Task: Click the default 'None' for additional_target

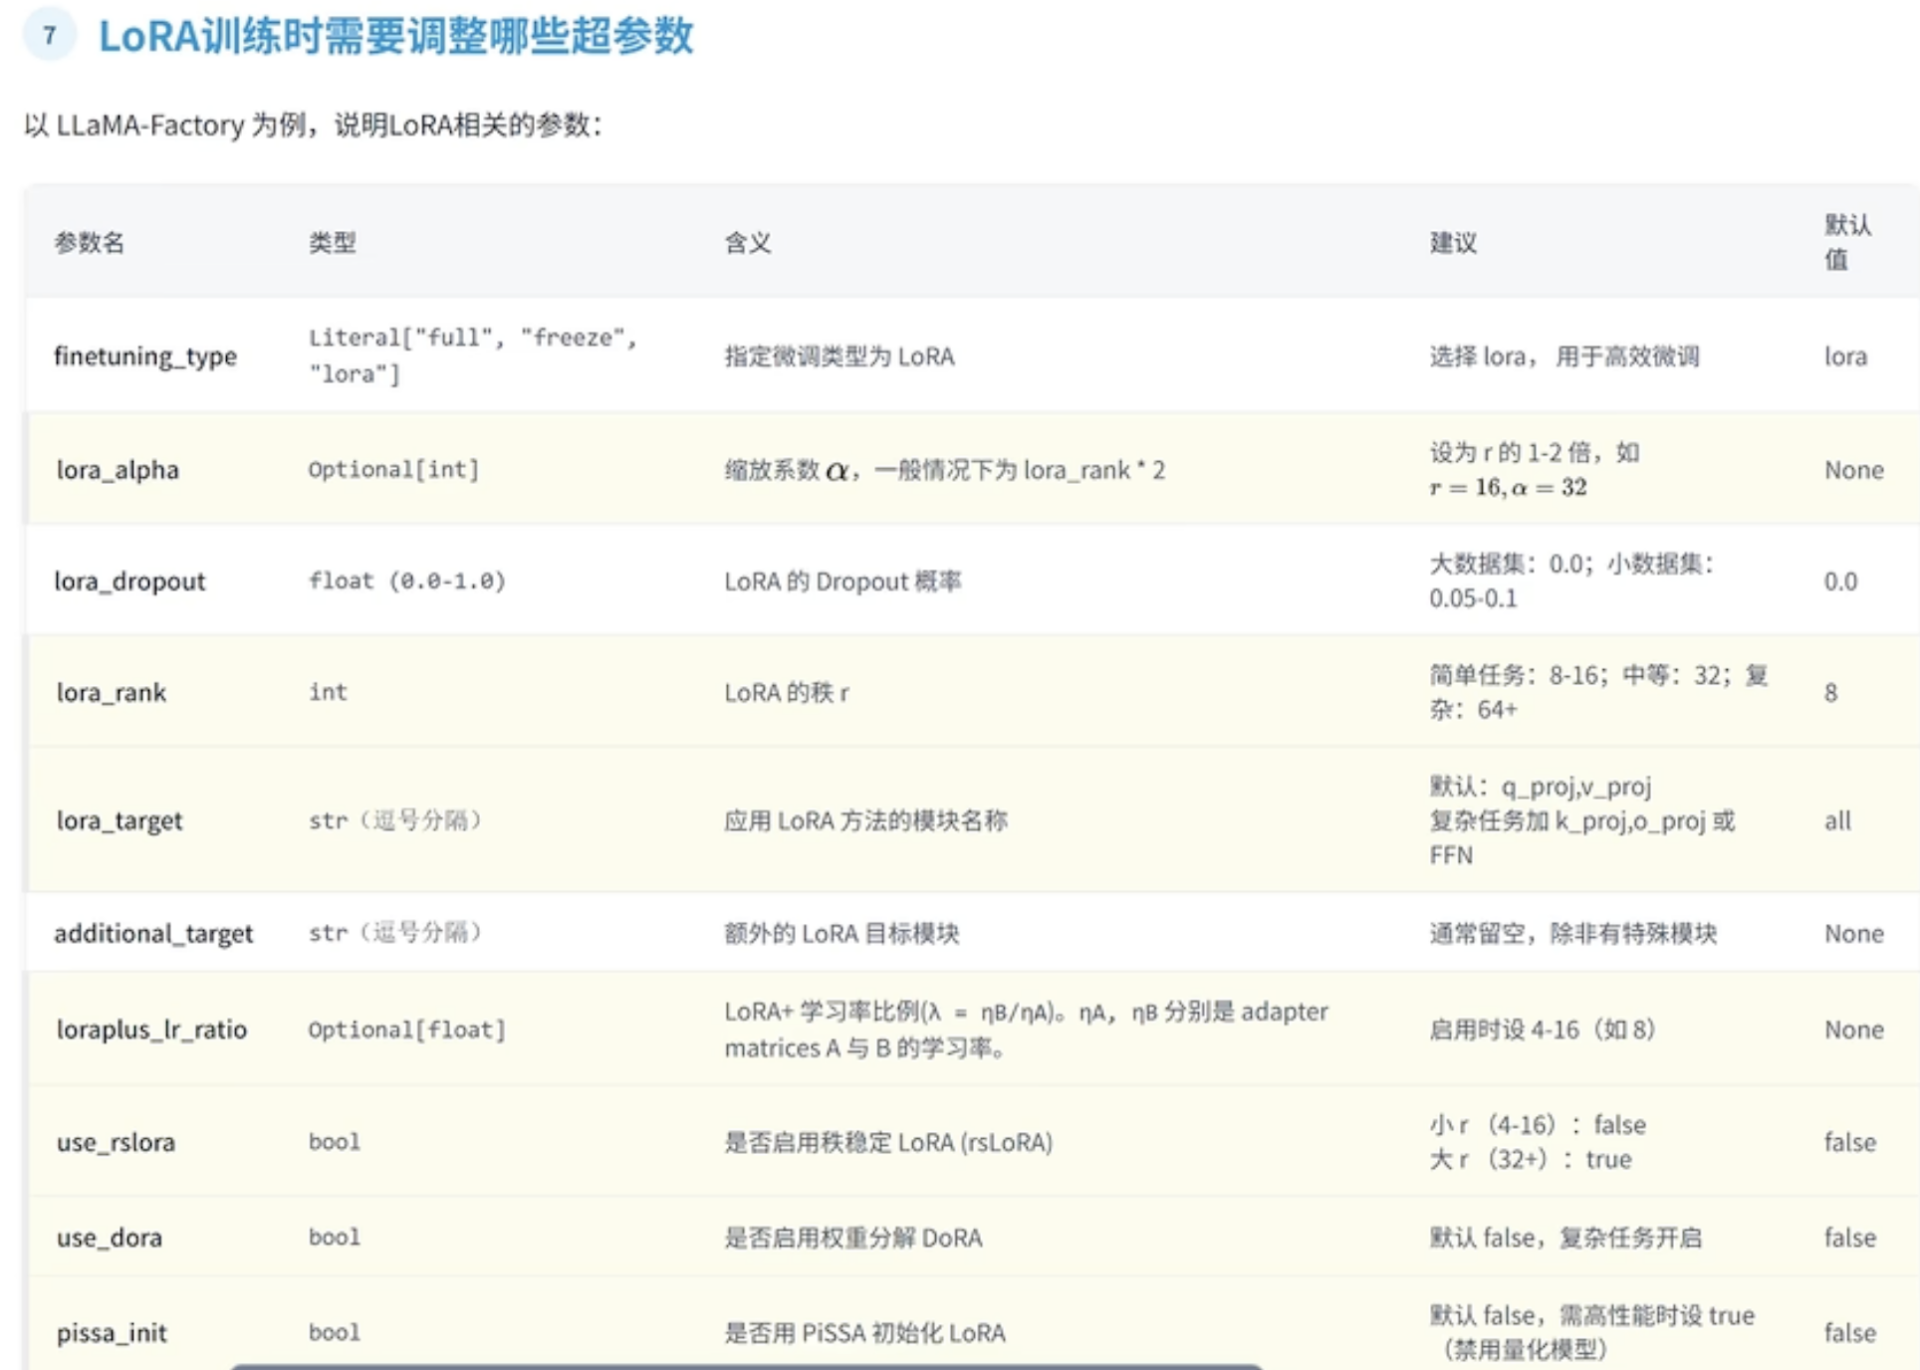Action: coord(1854,933)
